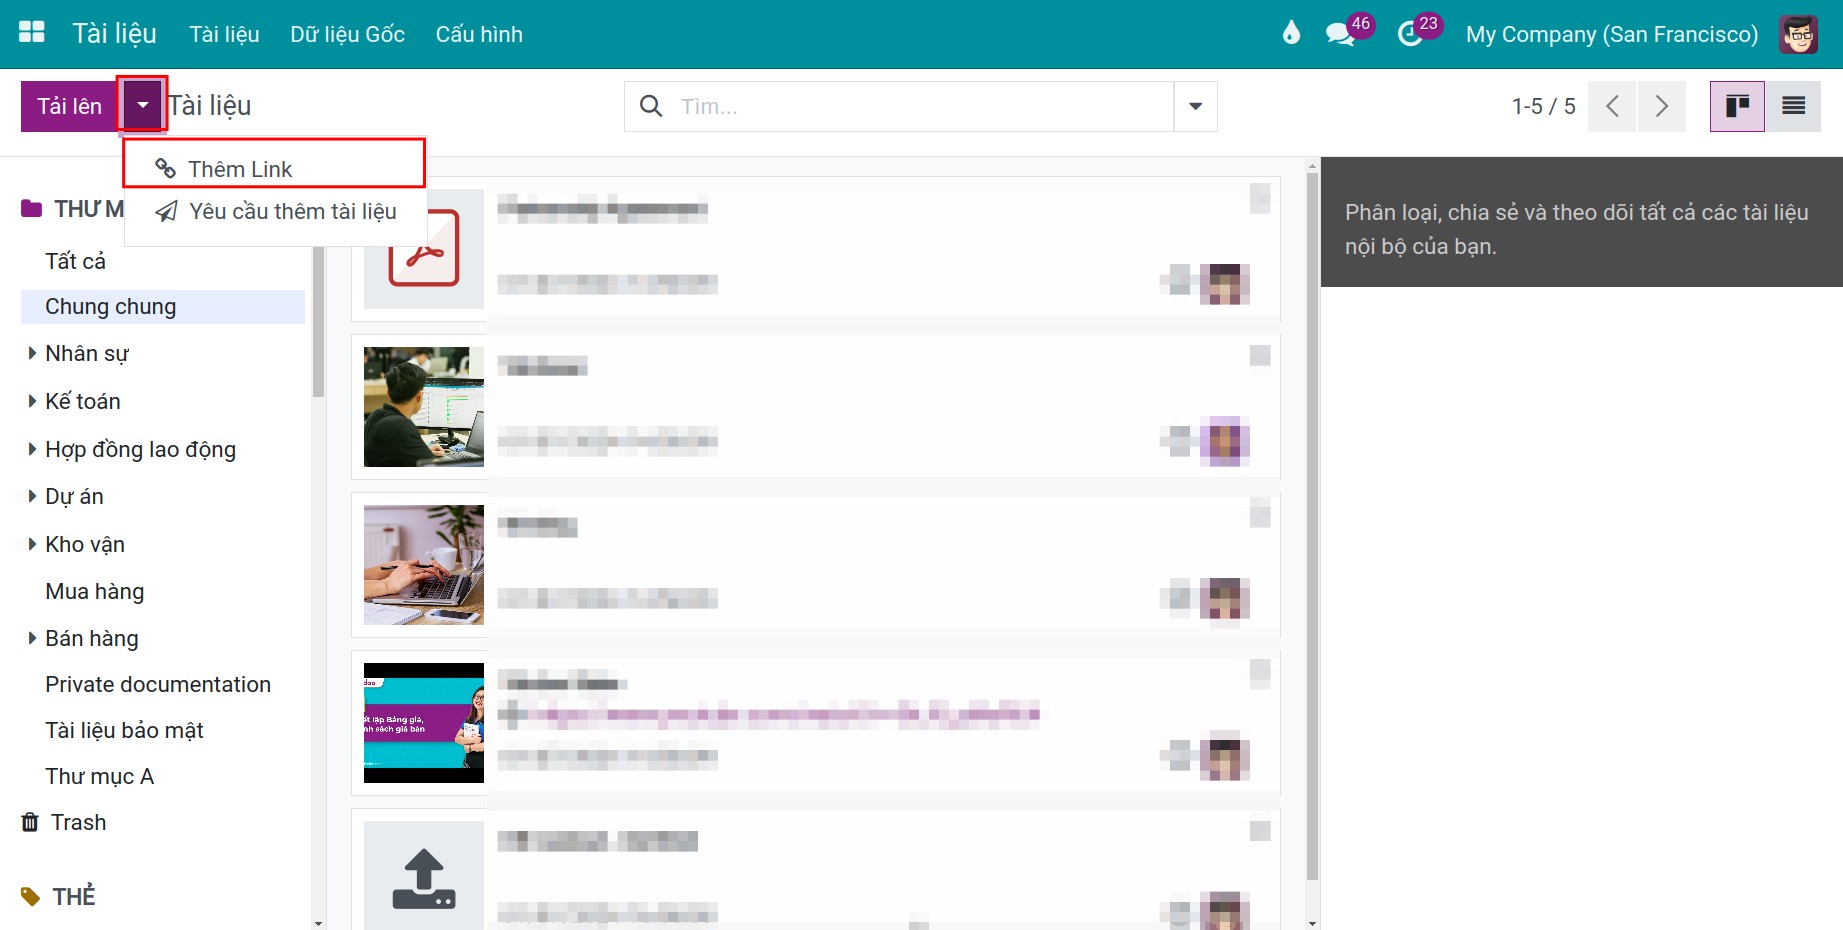The image size is (1843, 930).
Task: Open the apps grid home menu
Action: pyautogui.click(x=32, y=33)
